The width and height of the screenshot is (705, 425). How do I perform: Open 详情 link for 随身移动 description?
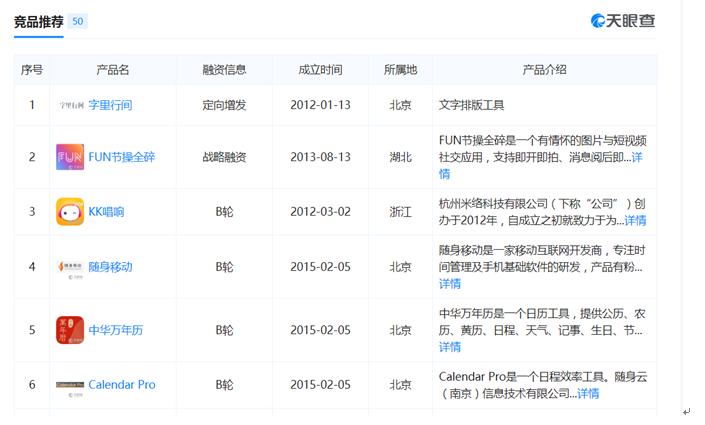coord(450,284)
